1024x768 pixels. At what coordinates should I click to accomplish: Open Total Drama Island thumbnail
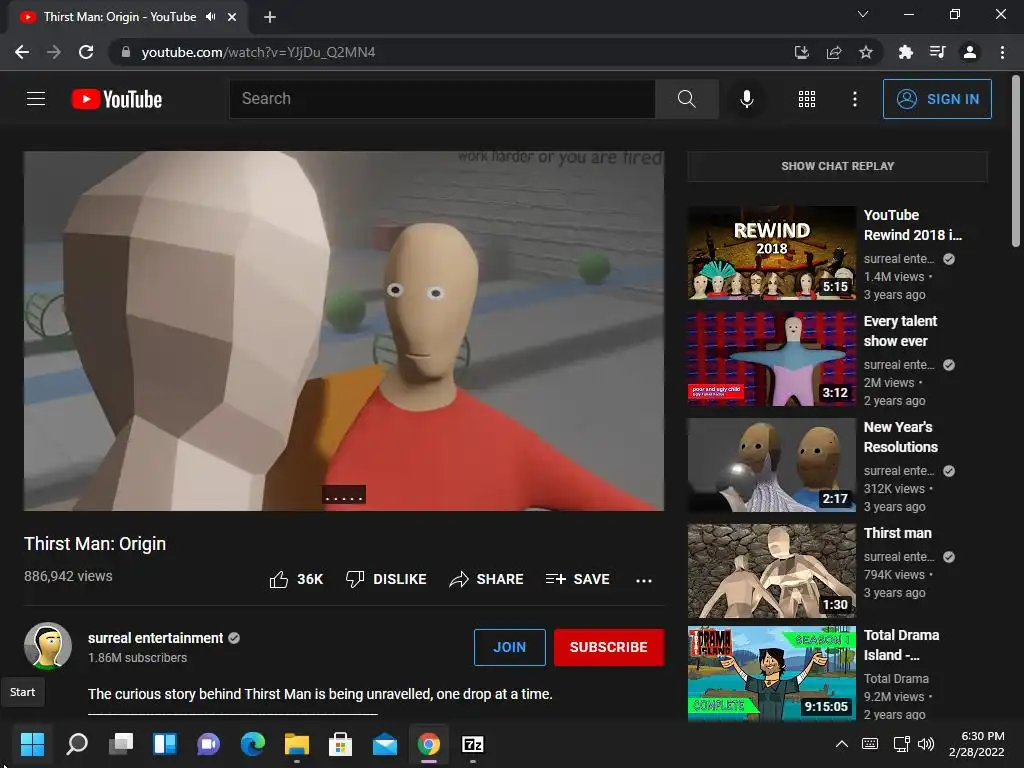pyautogui.click(x=771, y=673)
